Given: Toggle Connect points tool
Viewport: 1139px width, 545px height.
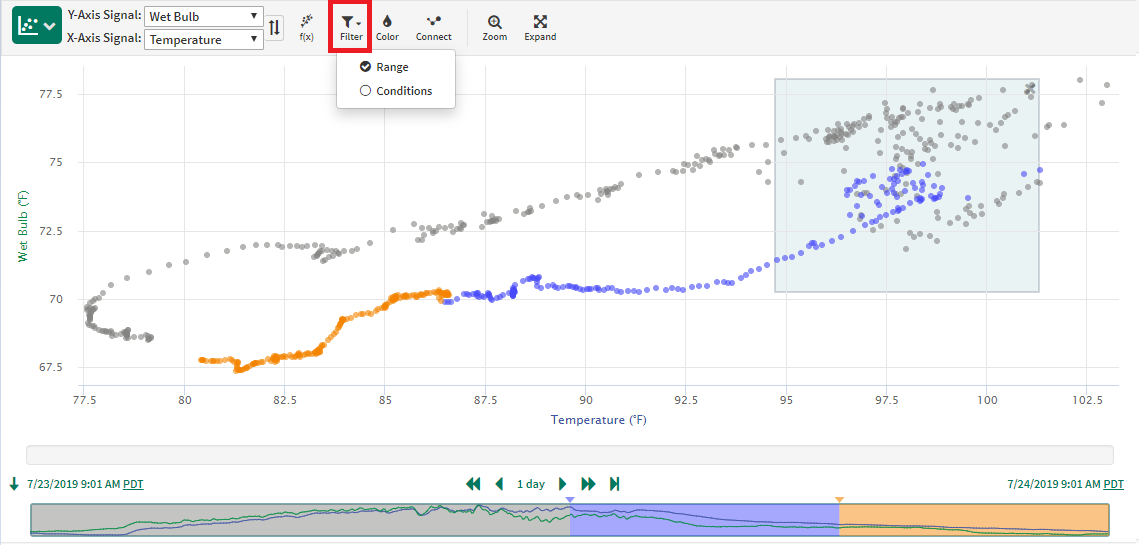Looking at the screenshot, I should [x=433, y=27].
